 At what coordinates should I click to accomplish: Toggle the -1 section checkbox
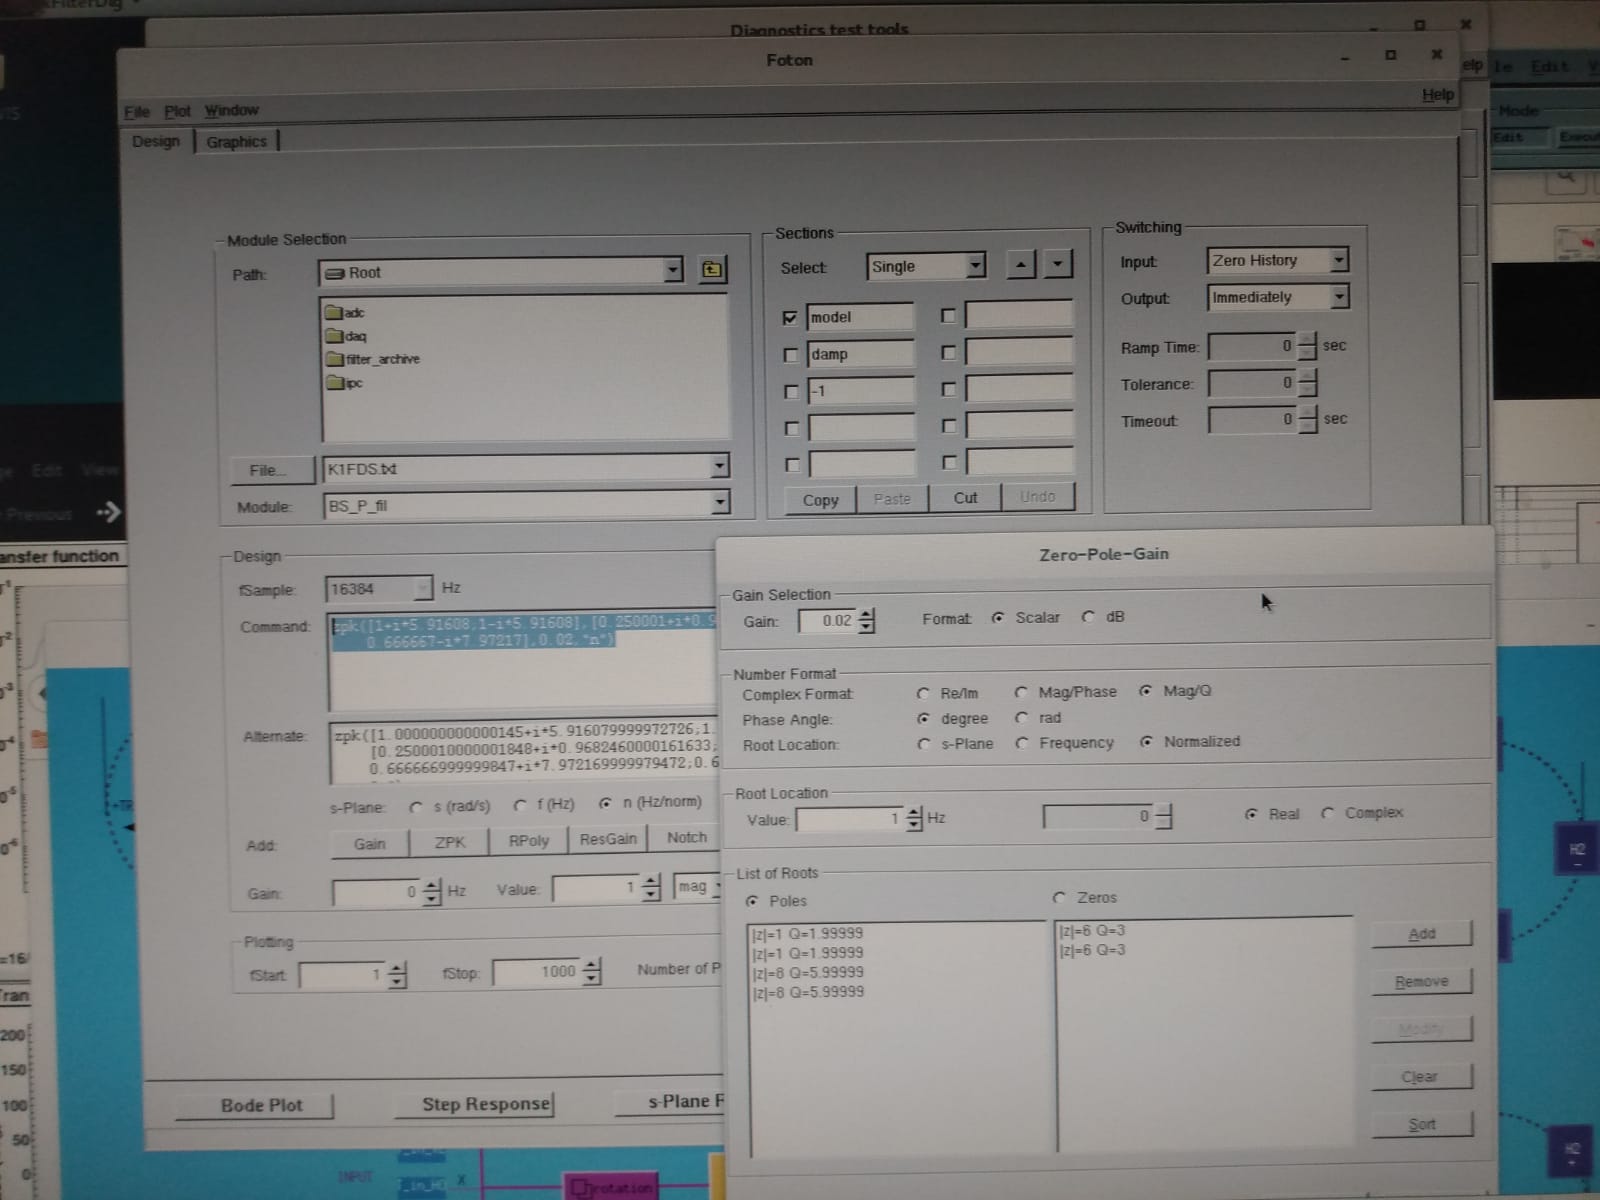click(791, 391)
